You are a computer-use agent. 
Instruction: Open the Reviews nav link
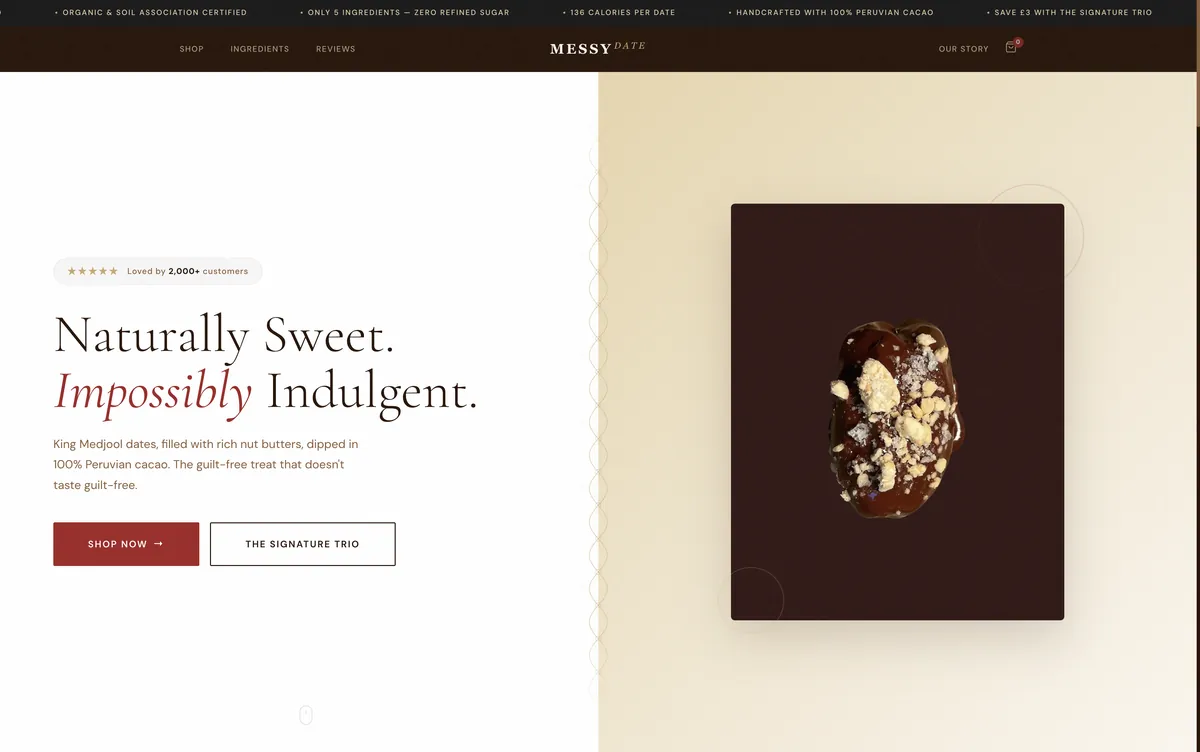[x=336, y=49]
